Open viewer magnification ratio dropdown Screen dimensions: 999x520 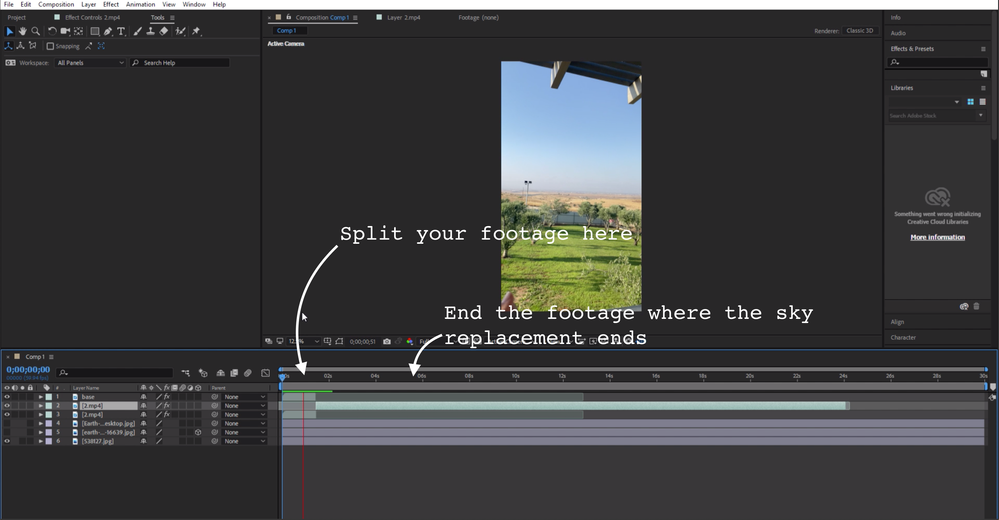click(304, 342)
